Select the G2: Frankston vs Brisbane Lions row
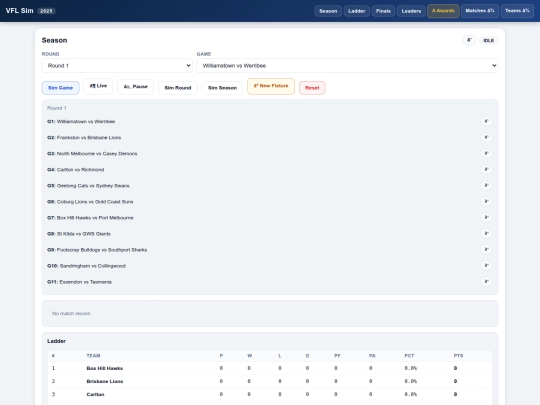 pos(270,137)
